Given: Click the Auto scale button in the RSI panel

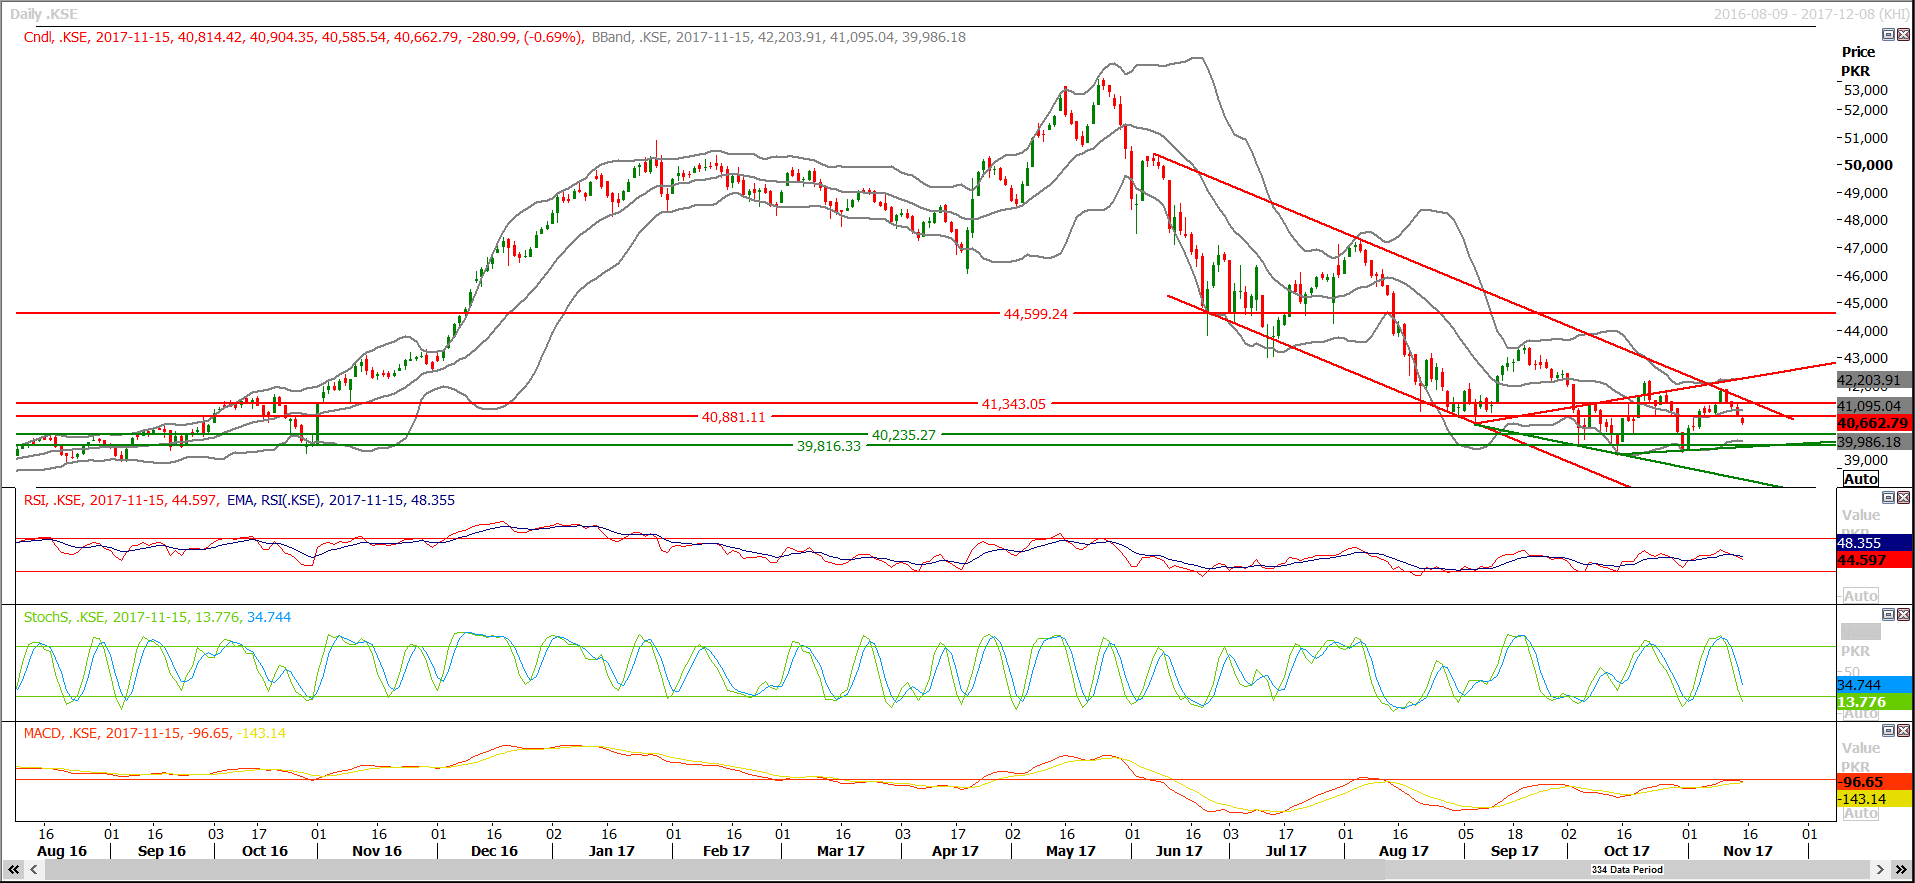Looking at the screenshot, I should coord(1861,596).
